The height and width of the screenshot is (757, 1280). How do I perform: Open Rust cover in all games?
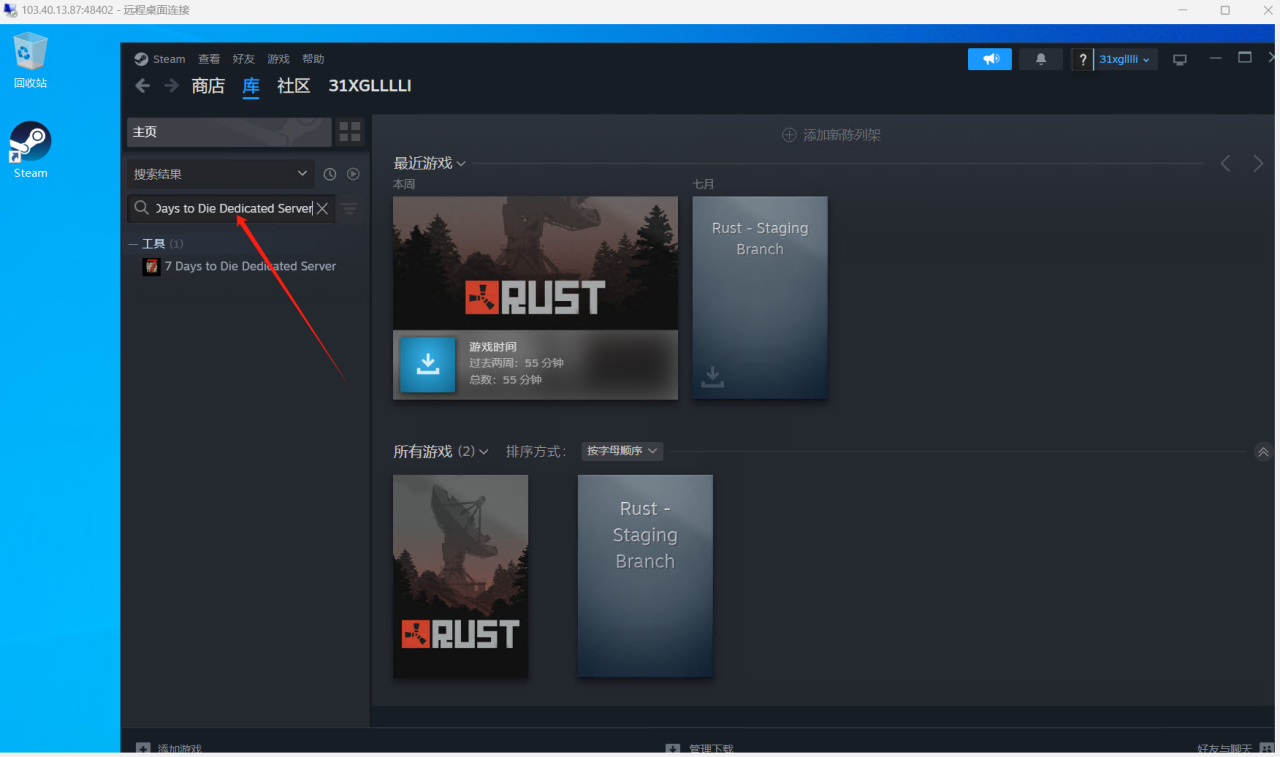point(460,576)
